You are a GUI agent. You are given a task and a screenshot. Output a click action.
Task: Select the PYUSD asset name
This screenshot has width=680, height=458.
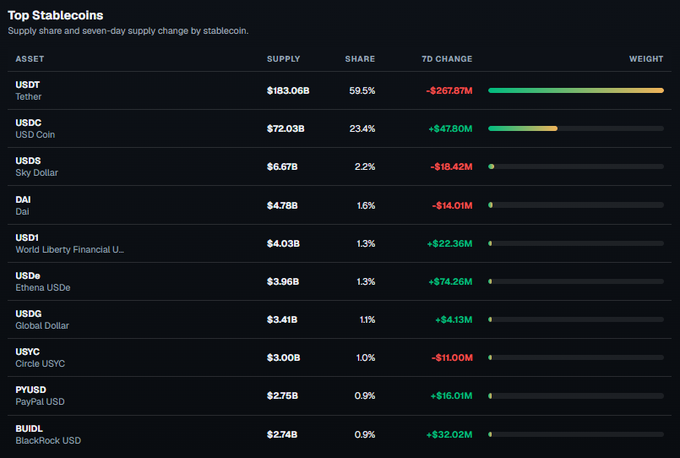click(x=31, y=390)
